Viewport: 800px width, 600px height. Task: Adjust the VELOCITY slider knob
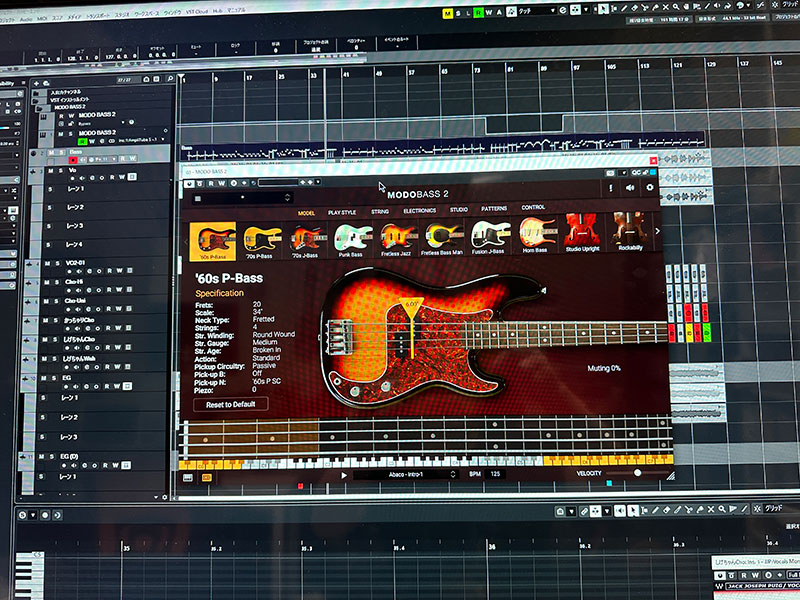(637, 473)
